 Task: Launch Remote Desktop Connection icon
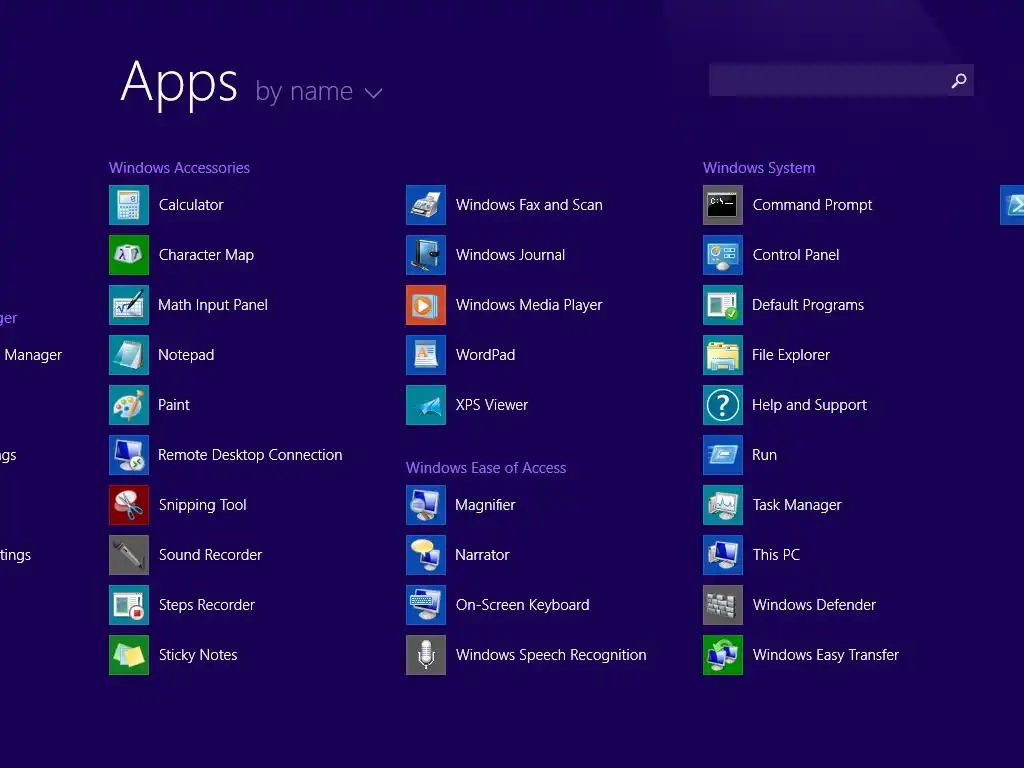[x=129, y=455]
